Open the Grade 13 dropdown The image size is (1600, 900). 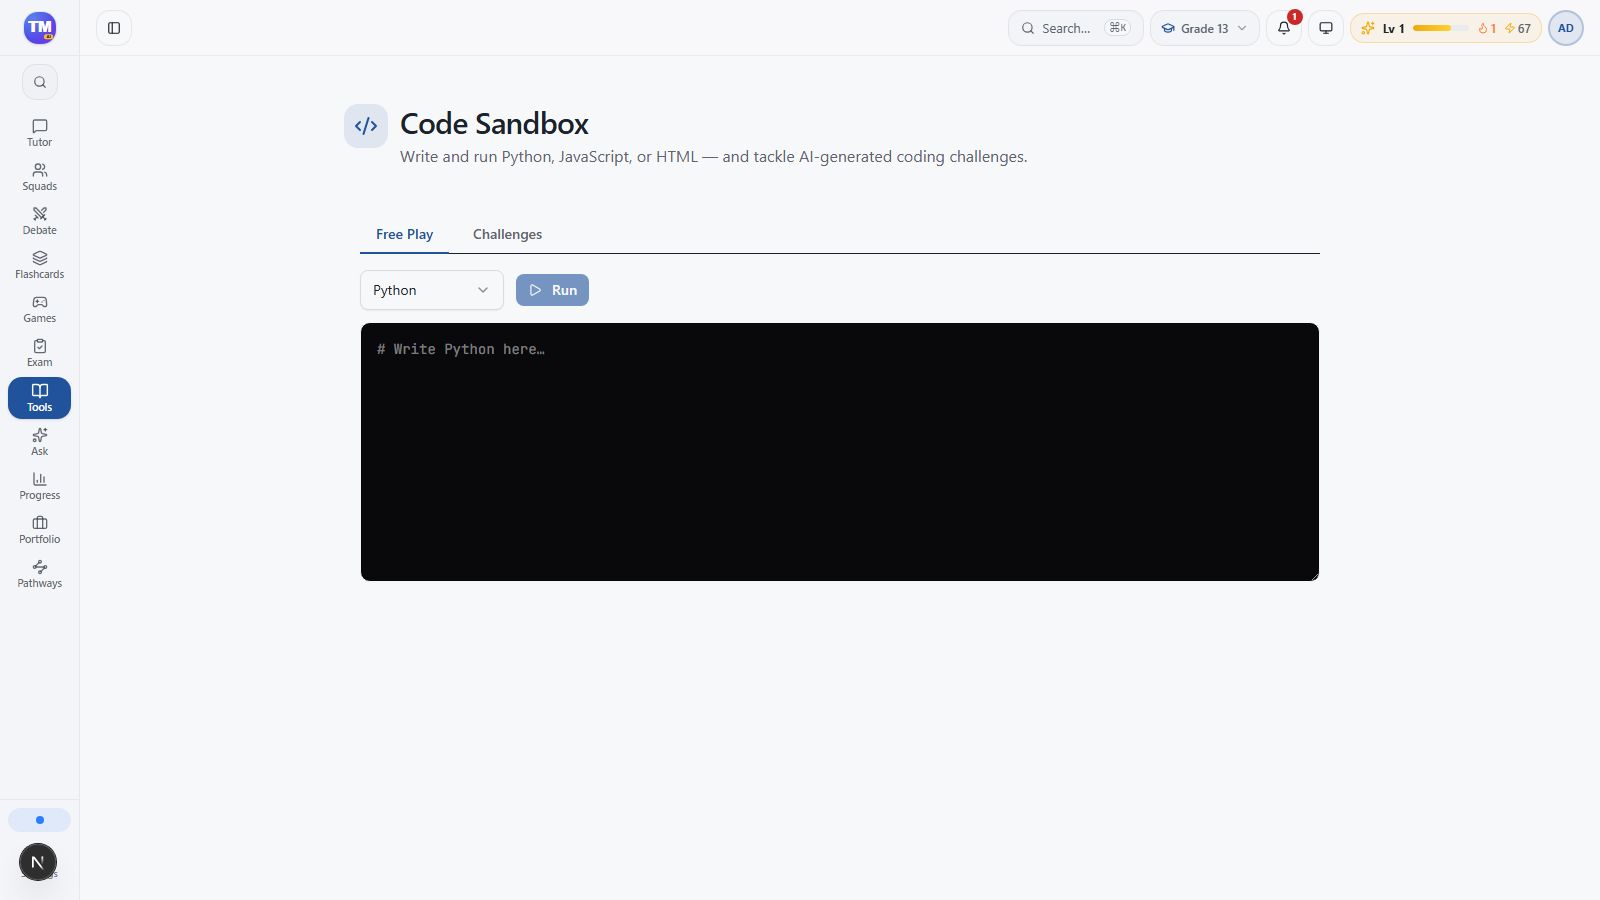(x=1205, y=28)
